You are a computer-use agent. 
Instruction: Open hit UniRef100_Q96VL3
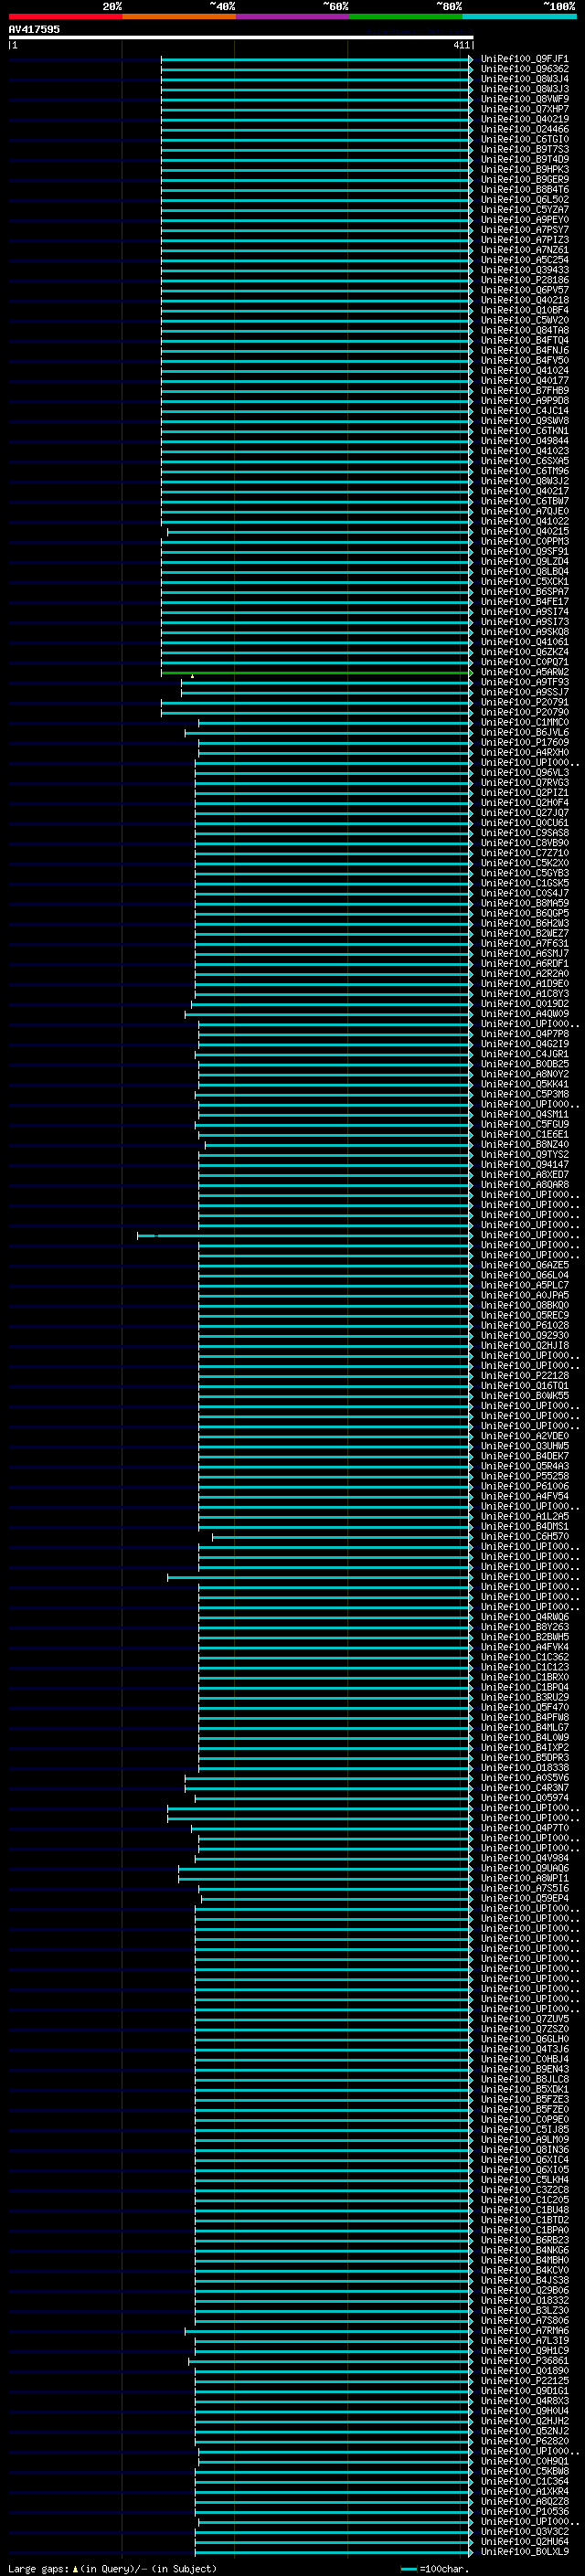point(525,772)
